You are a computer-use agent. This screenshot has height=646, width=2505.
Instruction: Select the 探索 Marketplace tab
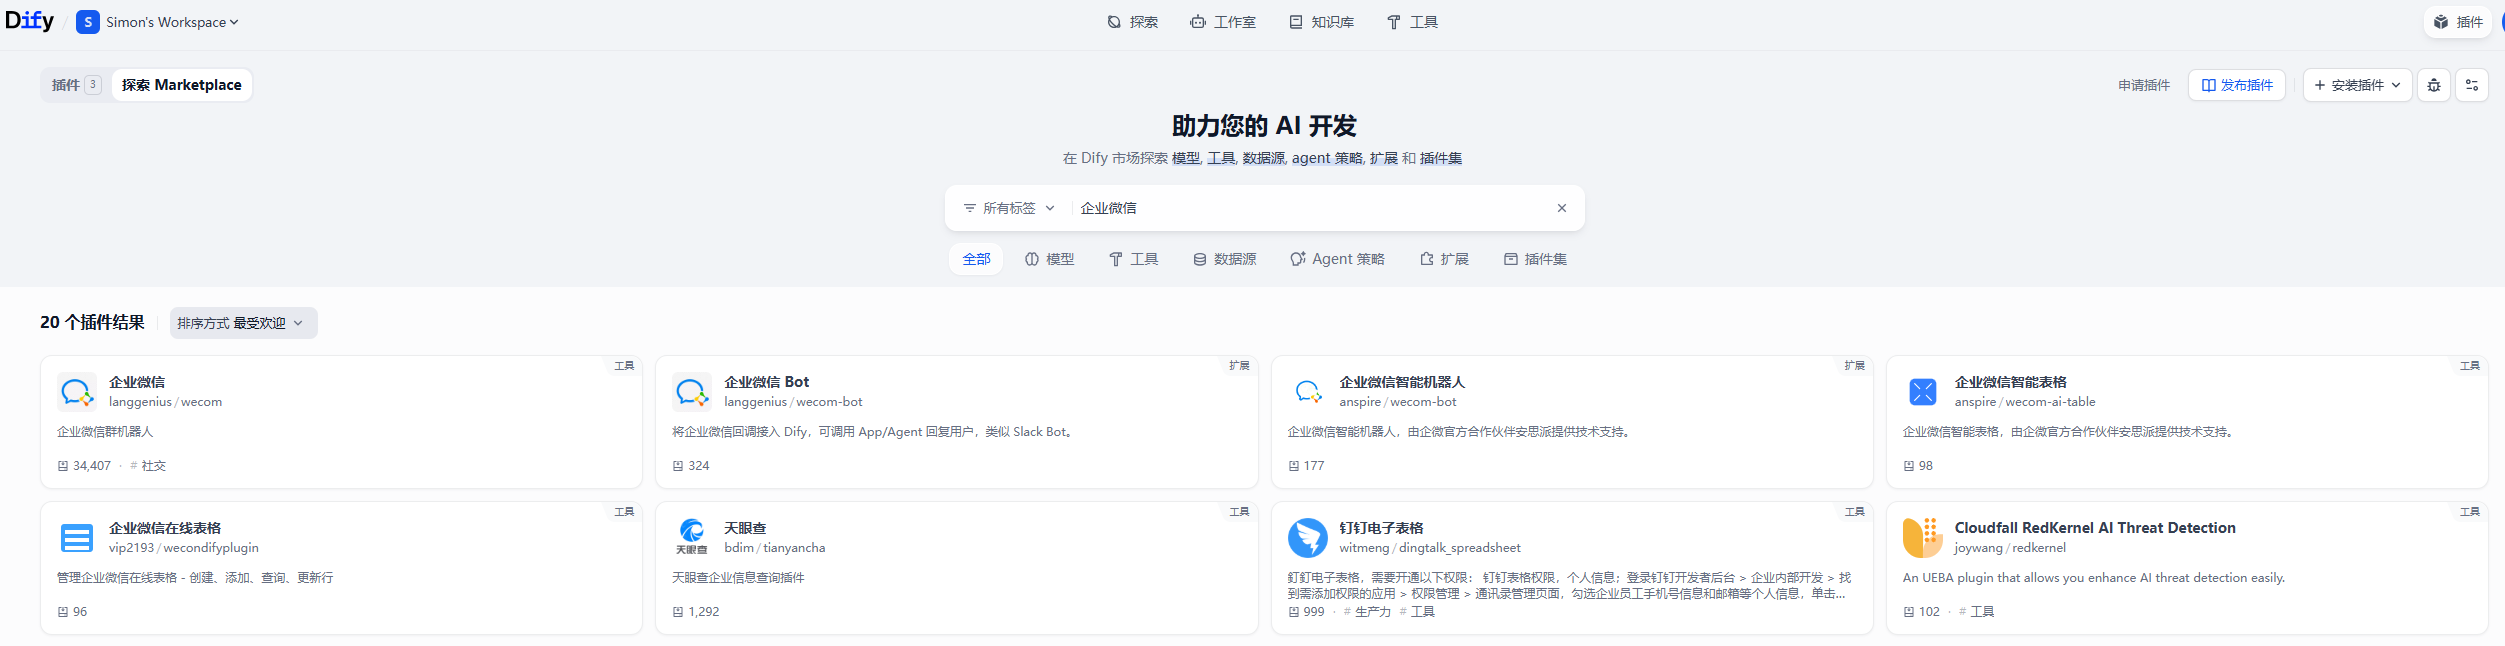[x=182, y=85]
